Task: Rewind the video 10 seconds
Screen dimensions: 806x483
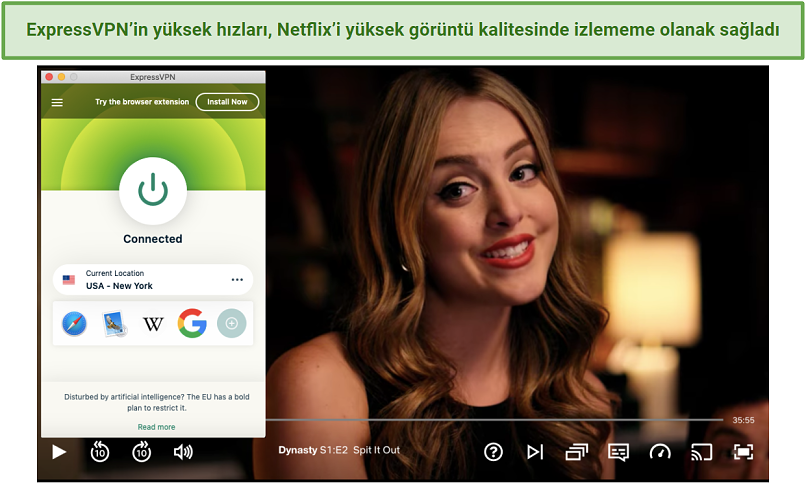Action: pyautogui.click(x=100, y=452)
